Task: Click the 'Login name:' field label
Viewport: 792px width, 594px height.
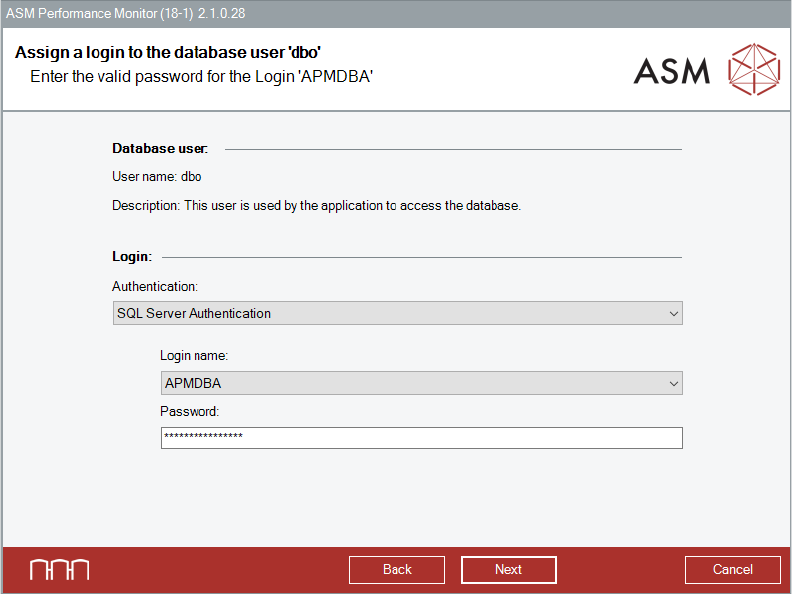Action: click(x=194, y=355)
